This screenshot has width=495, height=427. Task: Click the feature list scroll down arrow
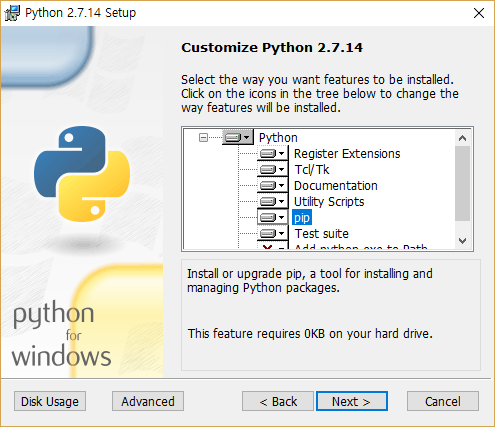click(463, 241)
